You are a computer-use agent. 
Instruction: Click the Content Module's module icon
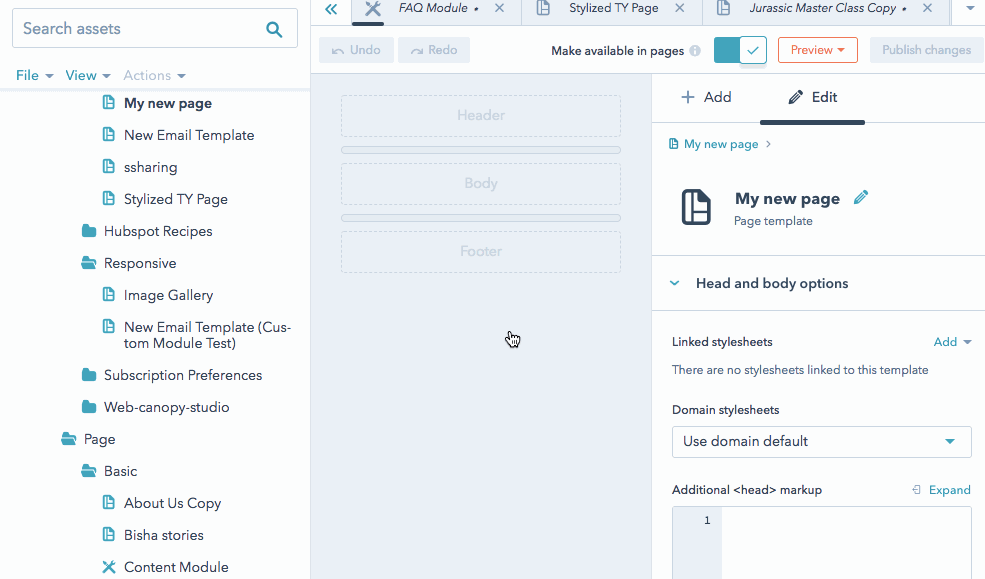pyautogui.click(x=109, y=567)
